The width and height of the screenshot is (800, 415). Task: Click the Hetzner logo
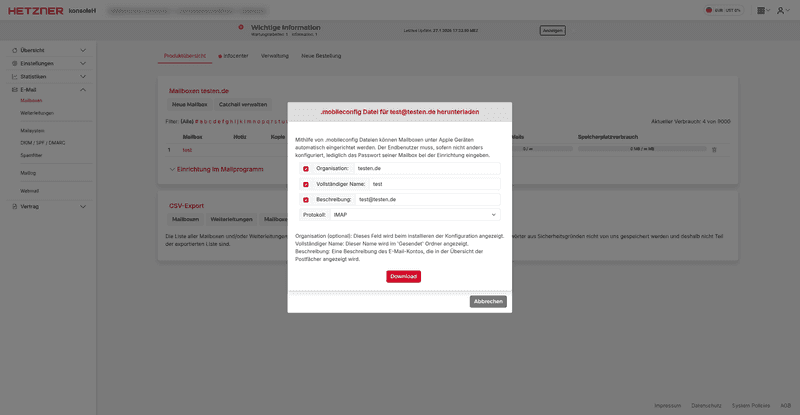[35, 10]
